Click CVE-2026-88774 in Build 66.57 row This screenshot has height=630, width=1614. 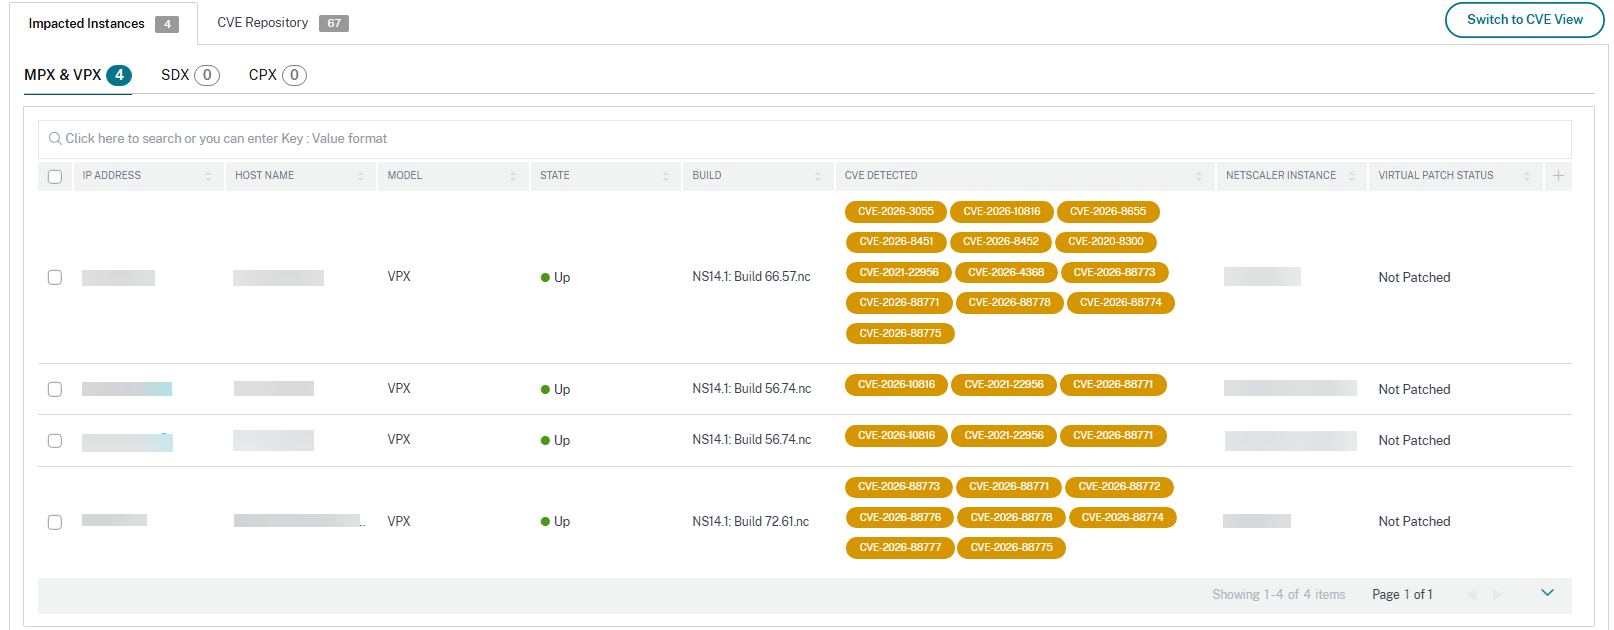1121,303
